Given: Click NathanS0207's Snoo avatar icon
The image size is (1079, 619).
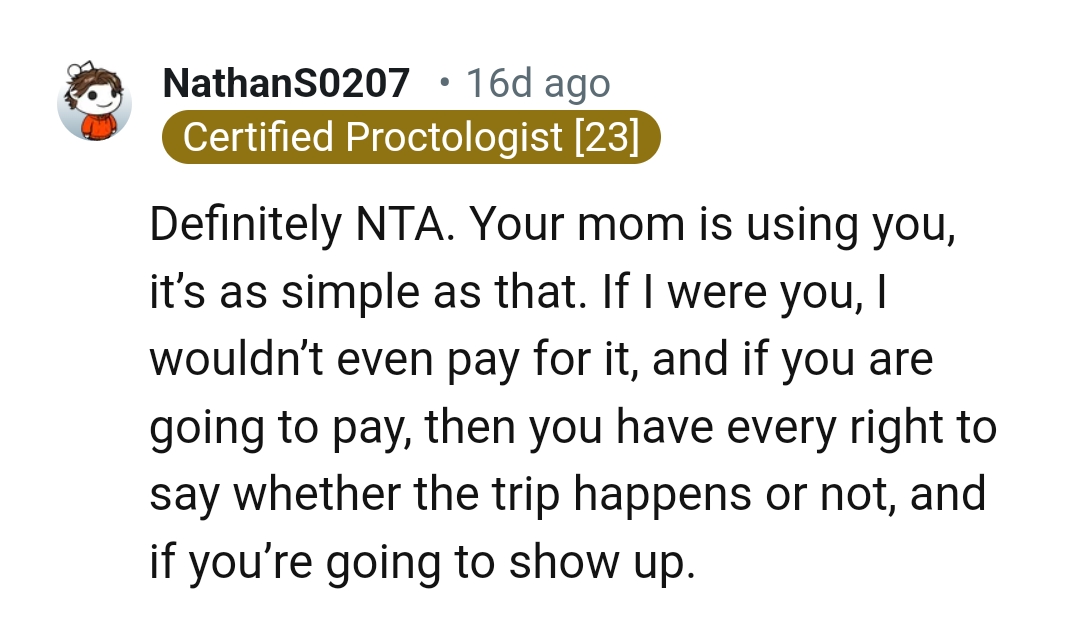Looking at the screenshot, I should [x=94, y=103].
